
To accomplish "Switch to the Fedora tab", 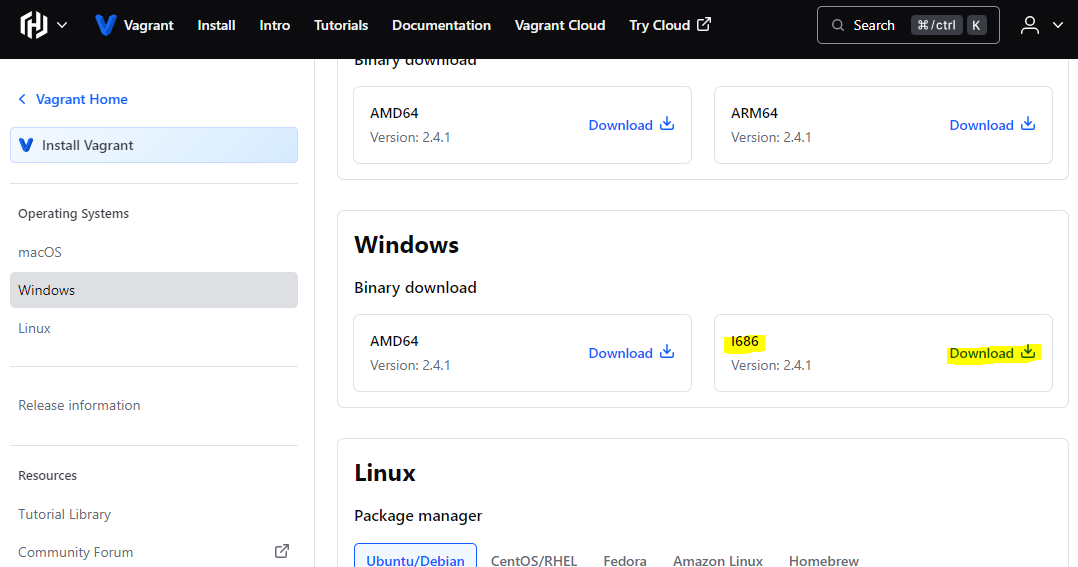I will pos(625,561).
